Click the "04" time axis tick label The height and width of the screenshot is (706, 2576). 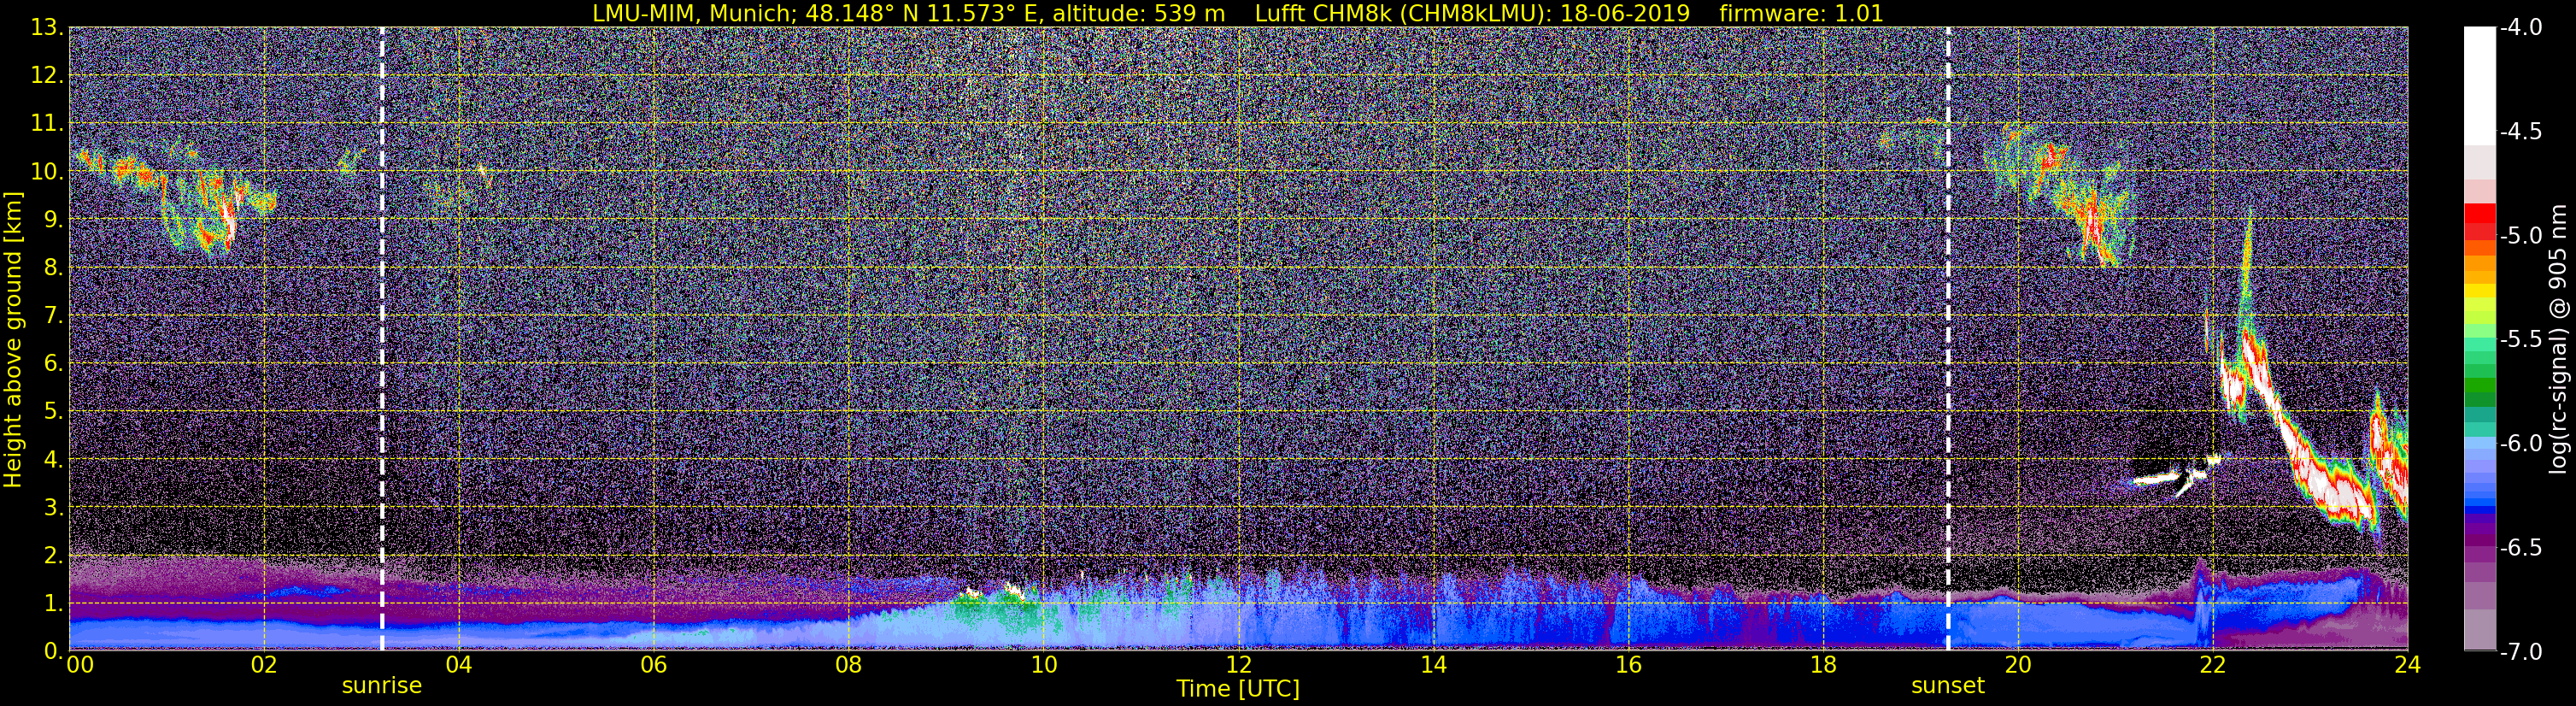click(x=458, y=666)
